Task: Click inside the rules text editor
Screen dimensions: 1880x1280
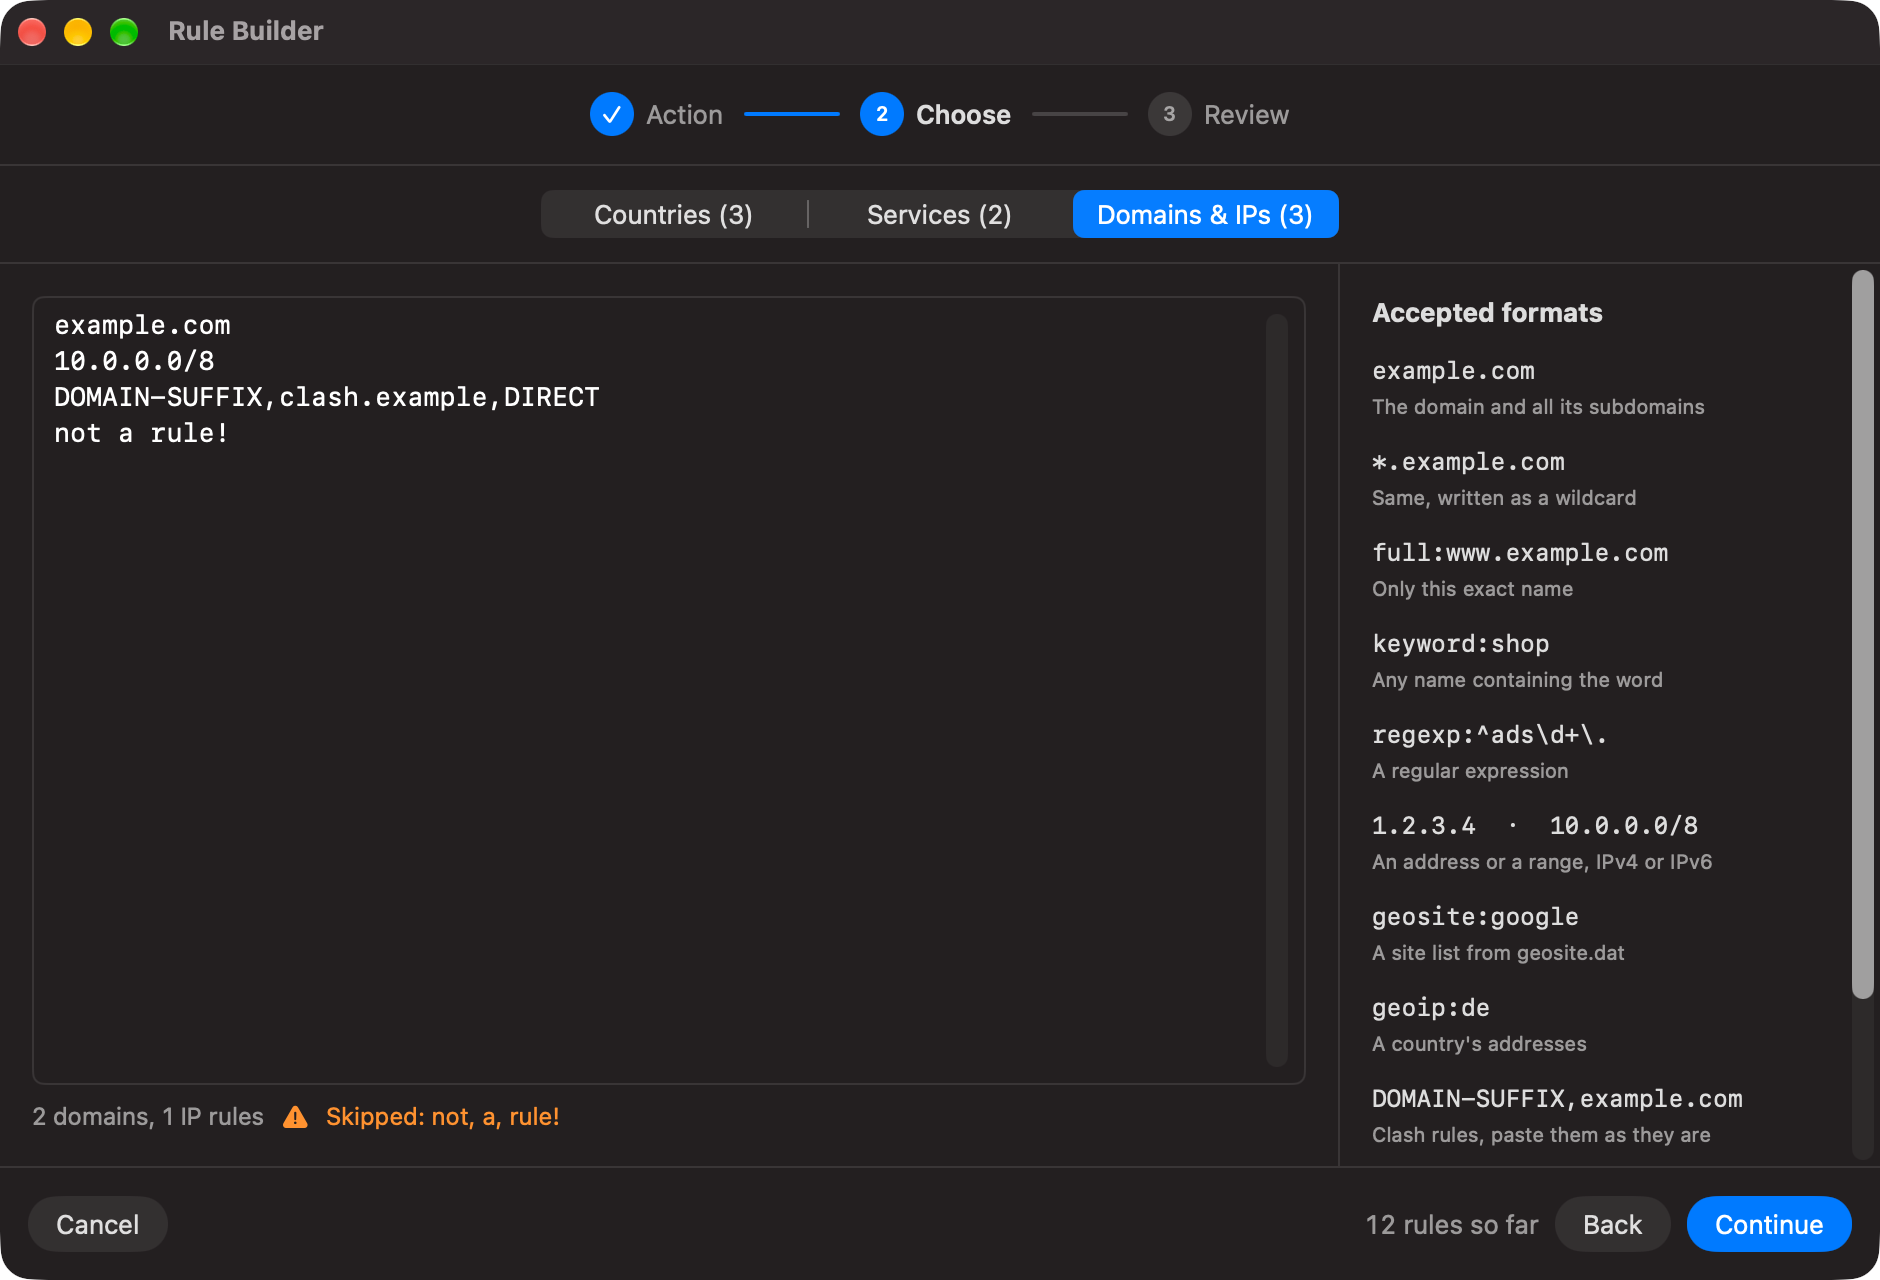Action: 669,690
